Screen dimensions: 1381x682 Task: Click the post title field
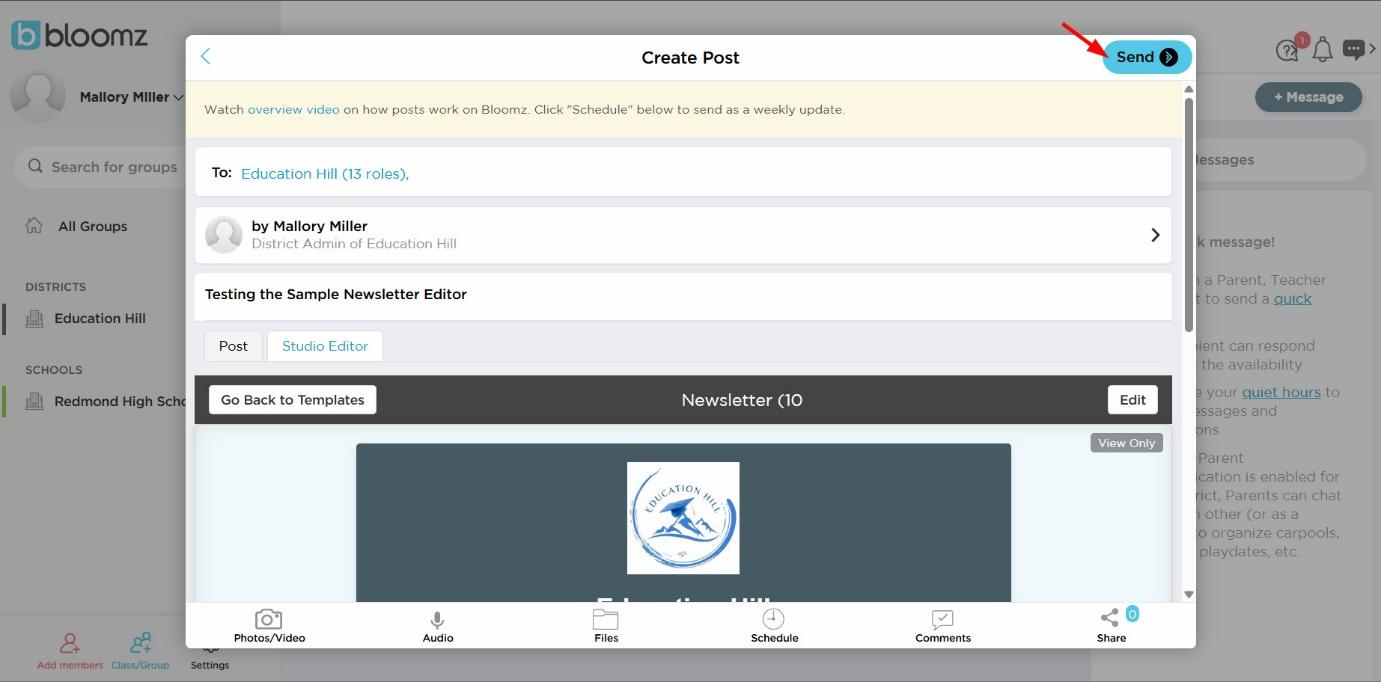[x=683, y=296]
